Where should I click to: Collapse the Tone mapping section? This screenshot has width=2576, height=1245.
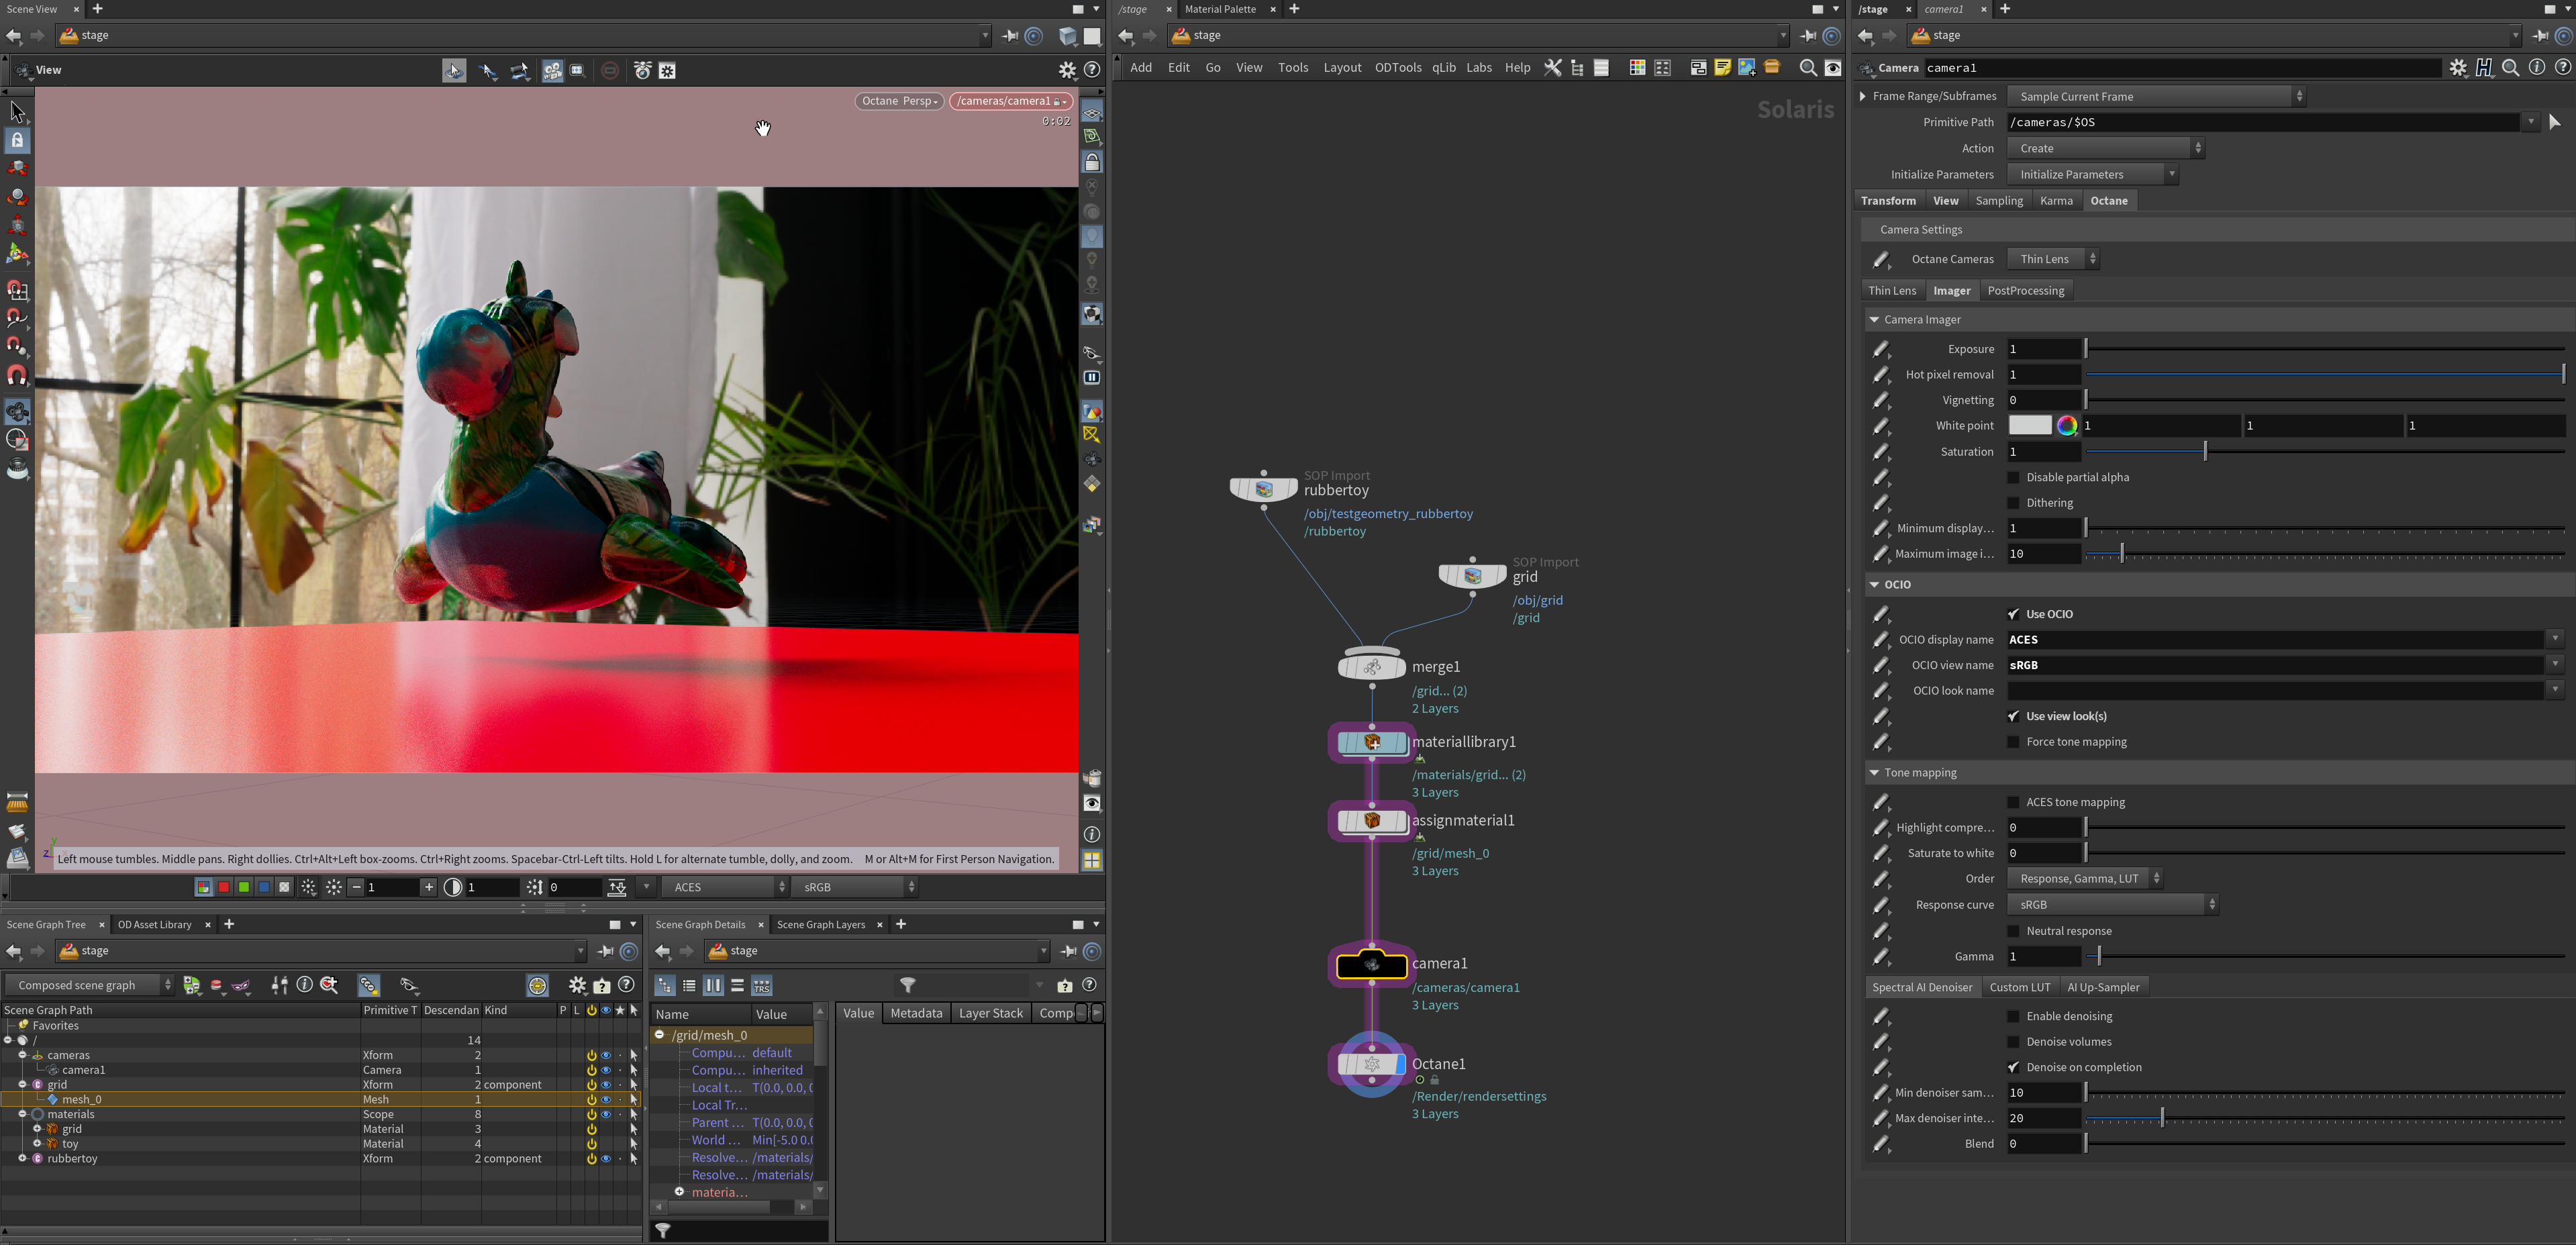(x=1873, y=773)
